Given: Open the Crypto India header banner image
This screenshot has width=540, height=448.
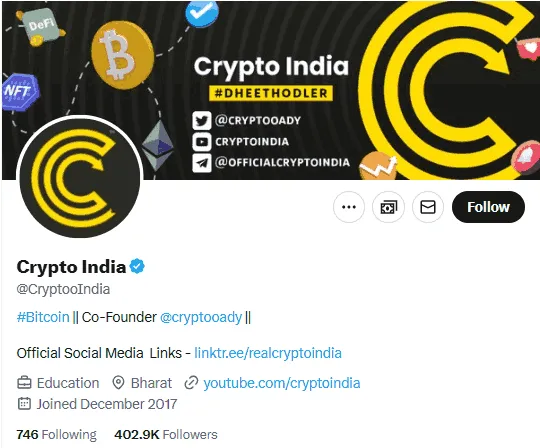Looking at the screenshot, I should [x=271, y=90].
